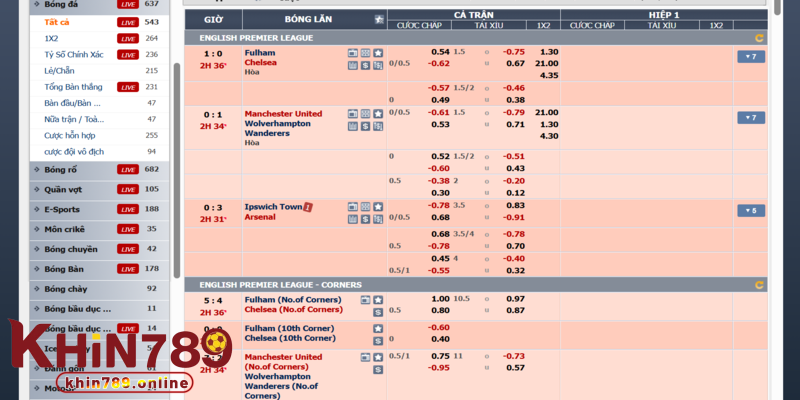Open score details icon for Manchester United match

(x=378, y=126)
